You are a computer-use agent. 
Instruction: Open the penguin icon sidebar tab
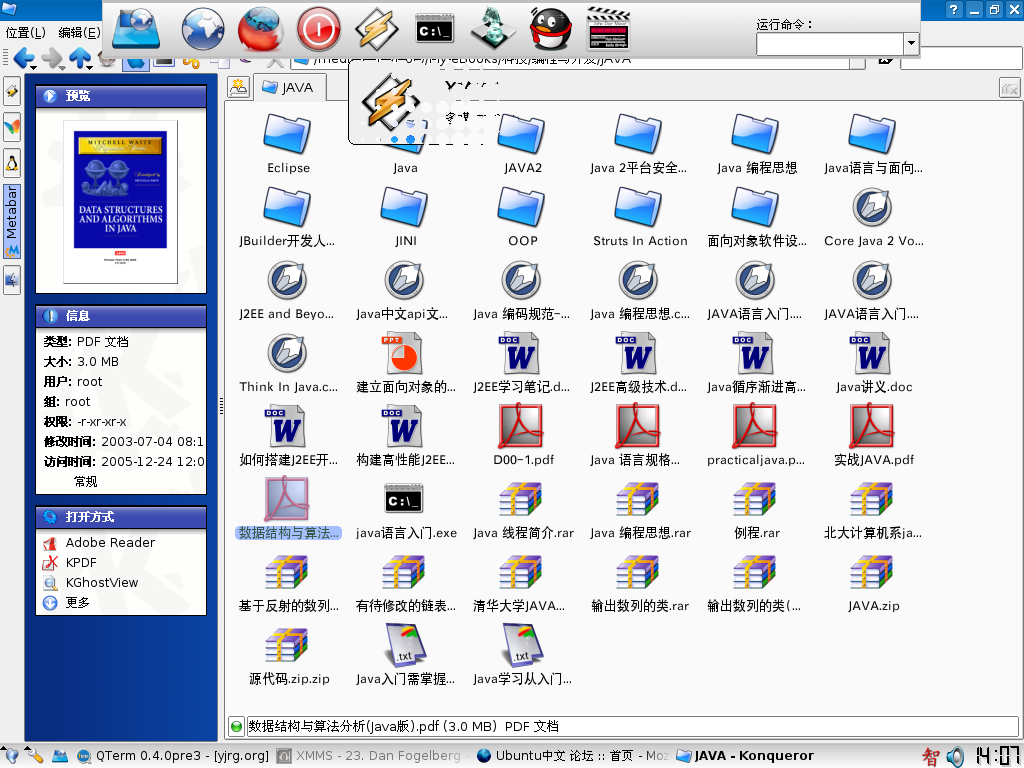coord(12,163)
